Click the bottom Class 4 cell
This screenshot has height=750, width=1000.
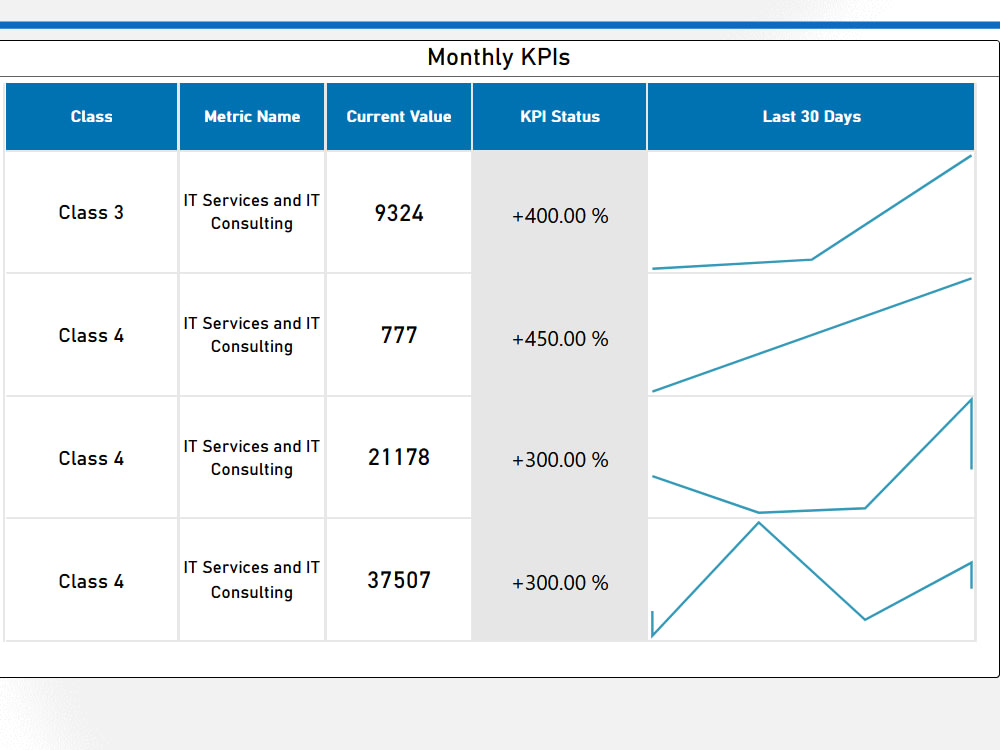pos(91,580)
